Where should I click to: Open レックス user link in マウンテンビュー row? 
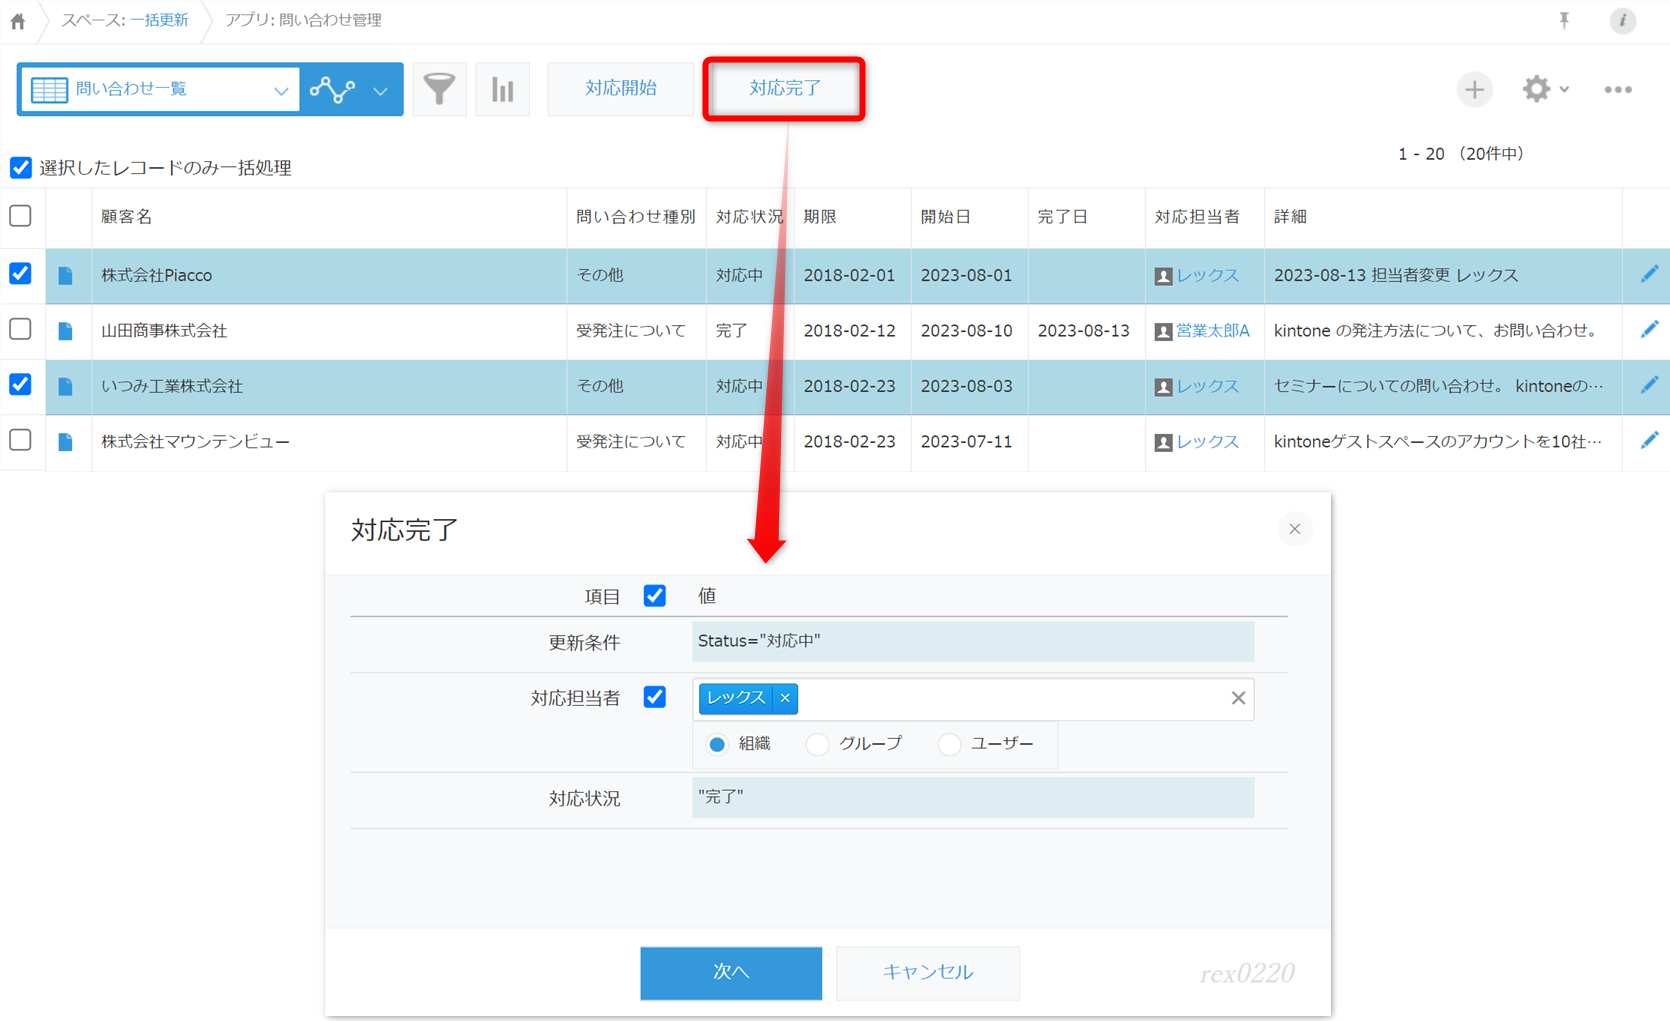pos(1207,441)
